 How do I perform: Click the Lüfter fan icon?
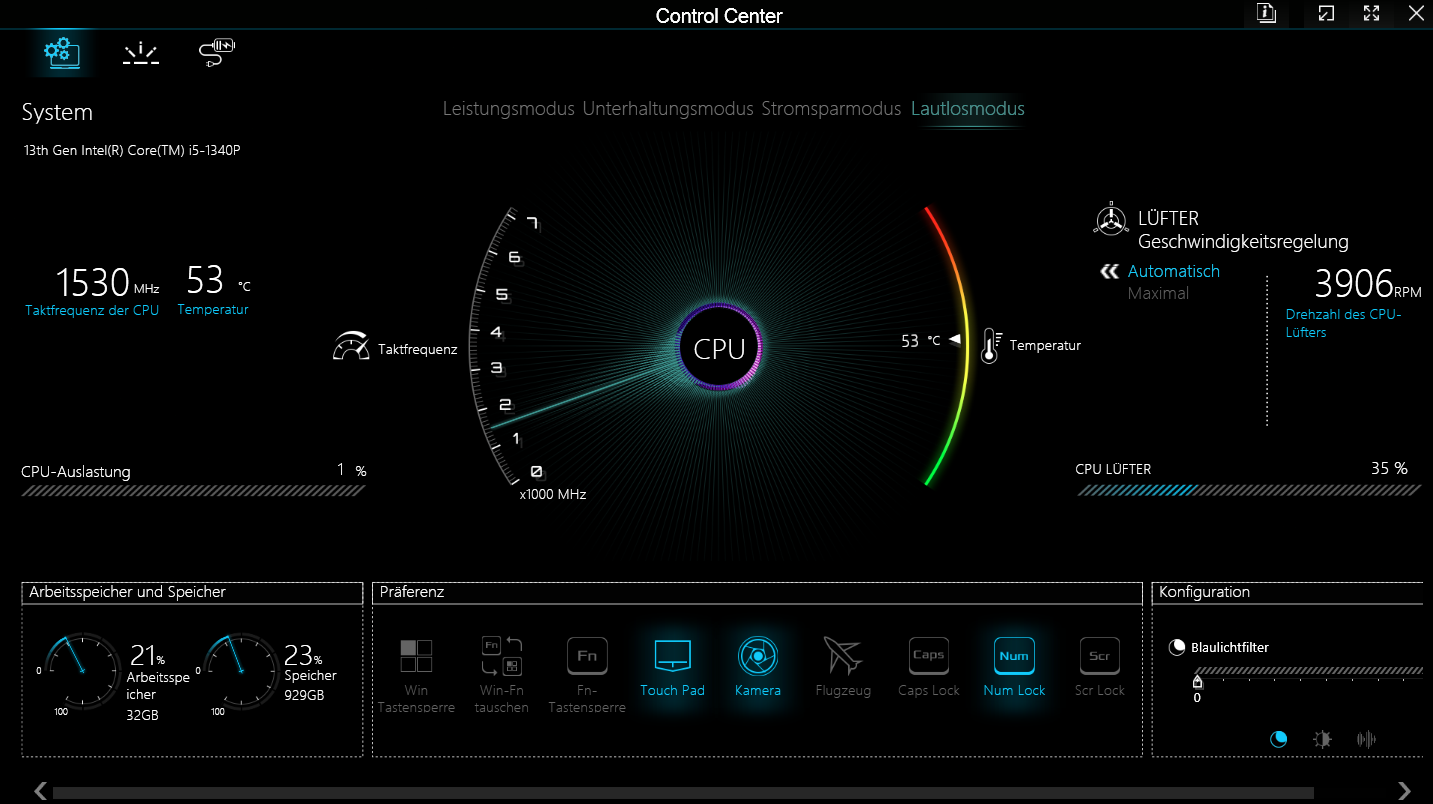click(x=1111, y=220)
